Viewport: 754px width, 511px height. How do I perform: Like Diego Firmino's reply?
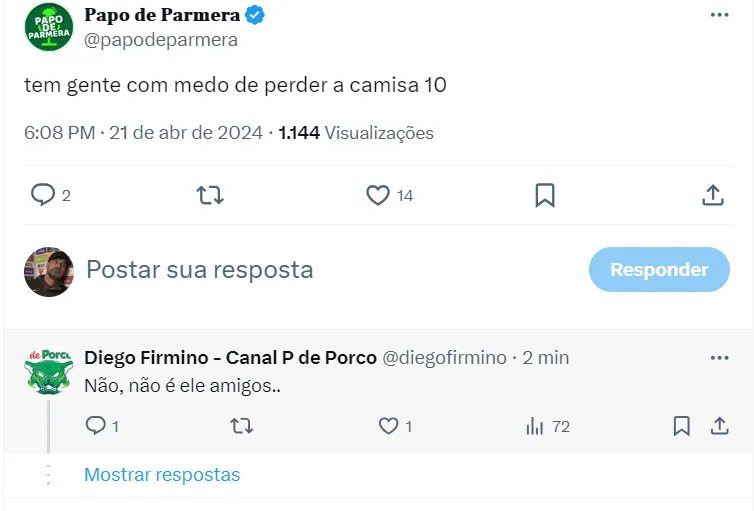coord(389,426)
